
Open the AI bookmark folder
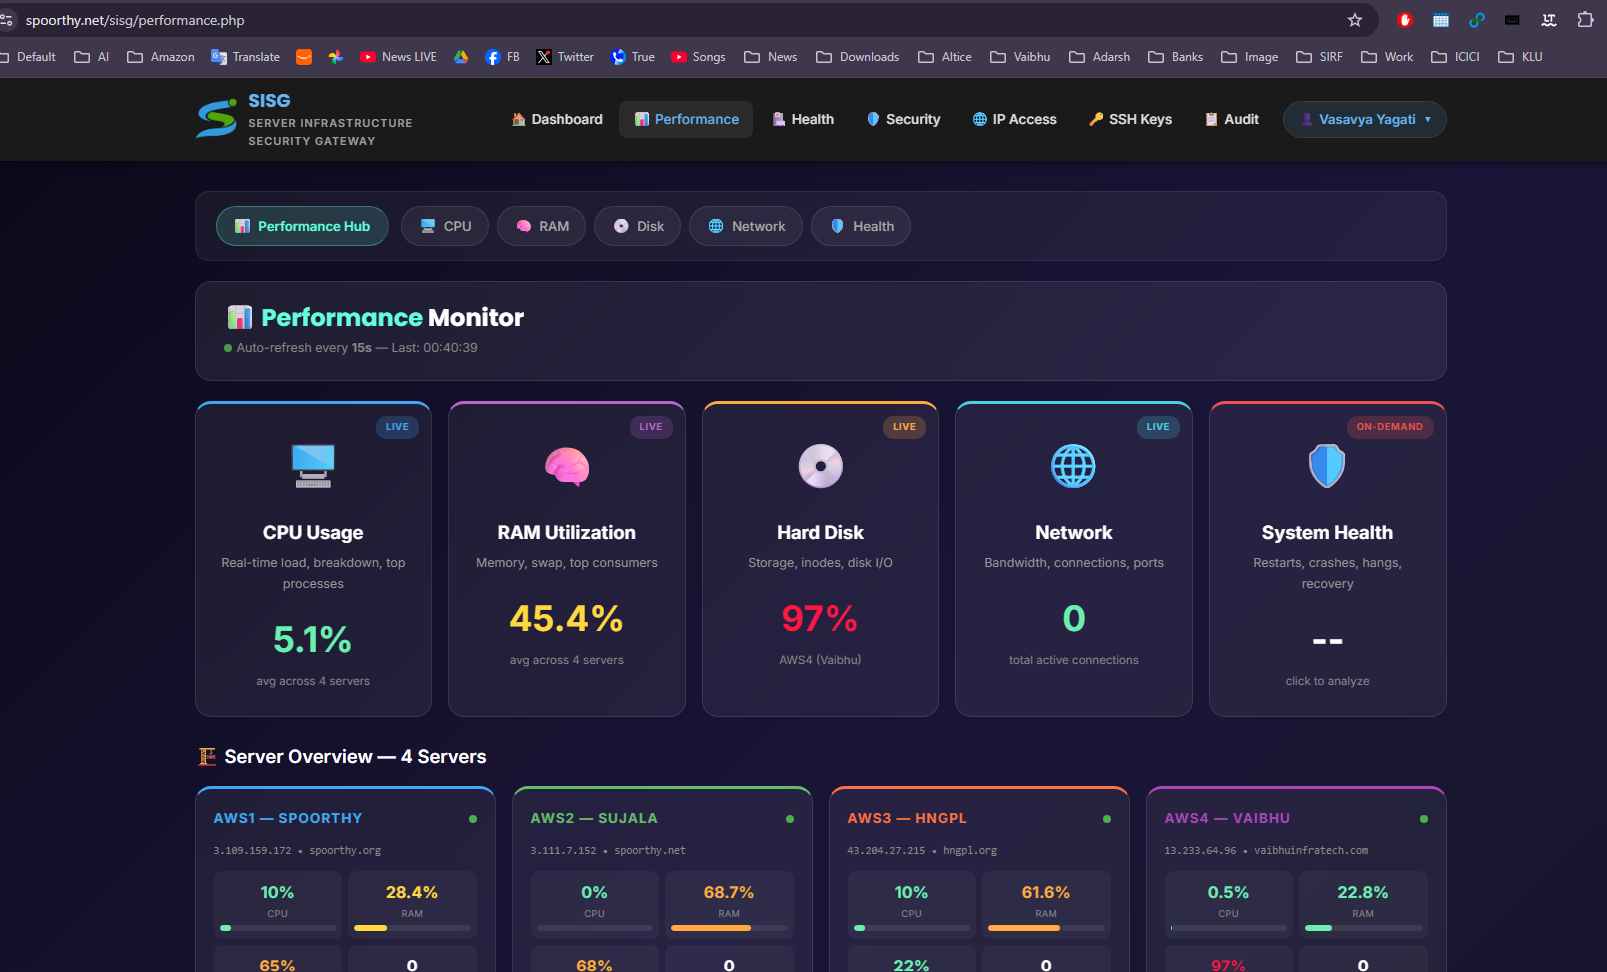click(92, 57)
